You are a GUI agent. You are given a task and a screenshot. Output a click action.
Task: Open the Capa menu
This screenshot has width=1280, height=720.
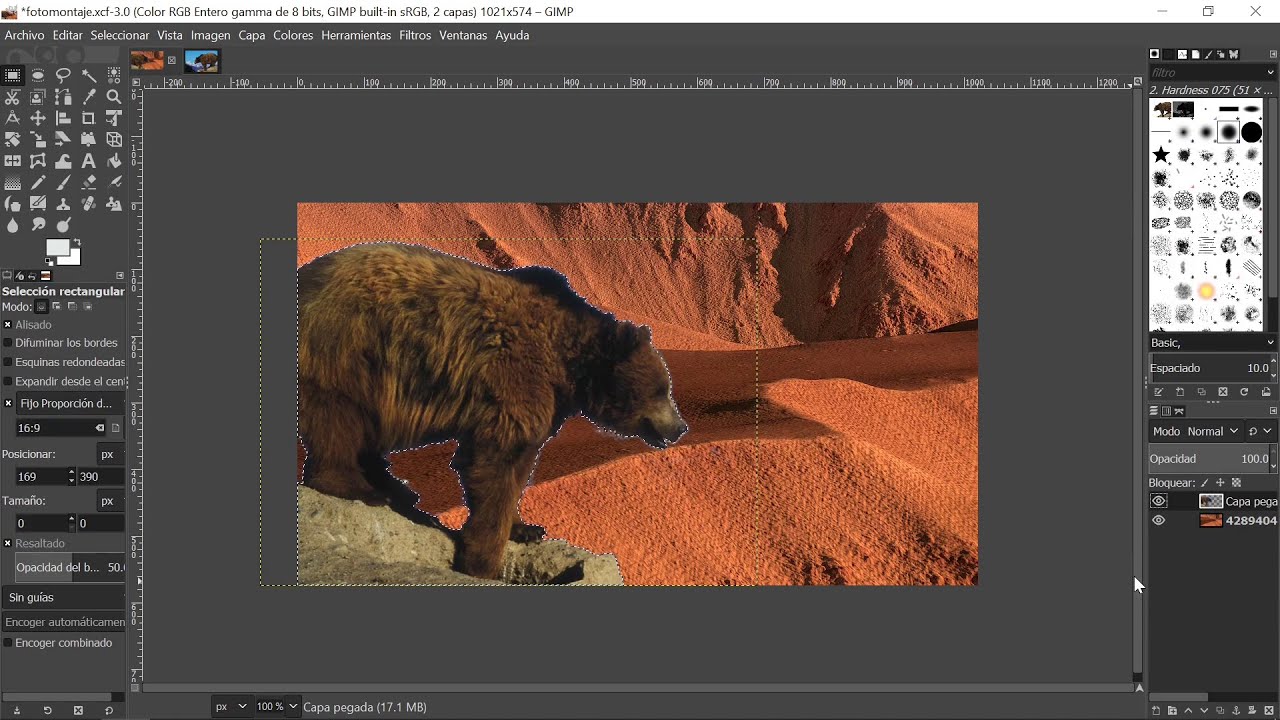pos(252,35)
